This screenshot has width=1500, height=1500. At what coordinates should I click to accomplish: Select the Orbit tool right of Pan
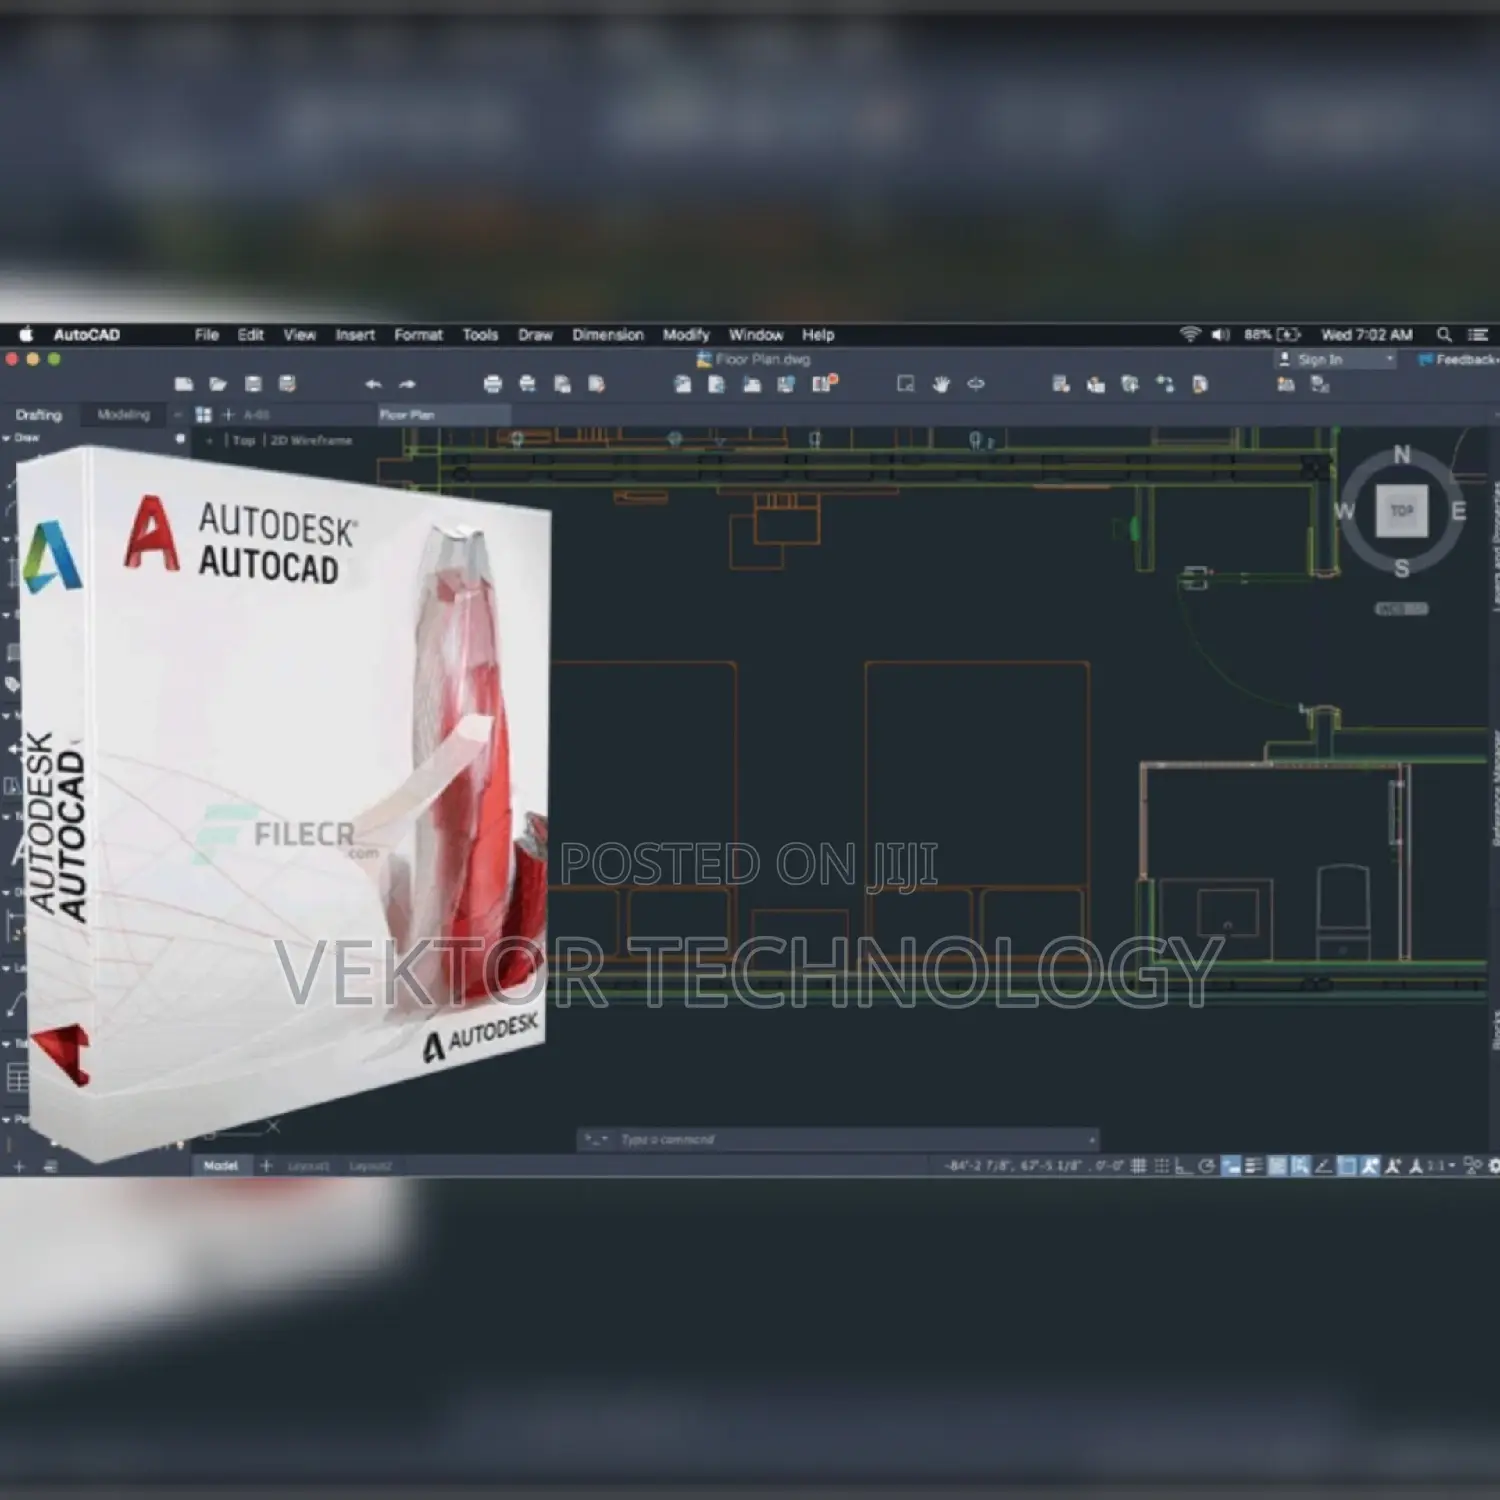pyautogui.click(x=976, y=384)
